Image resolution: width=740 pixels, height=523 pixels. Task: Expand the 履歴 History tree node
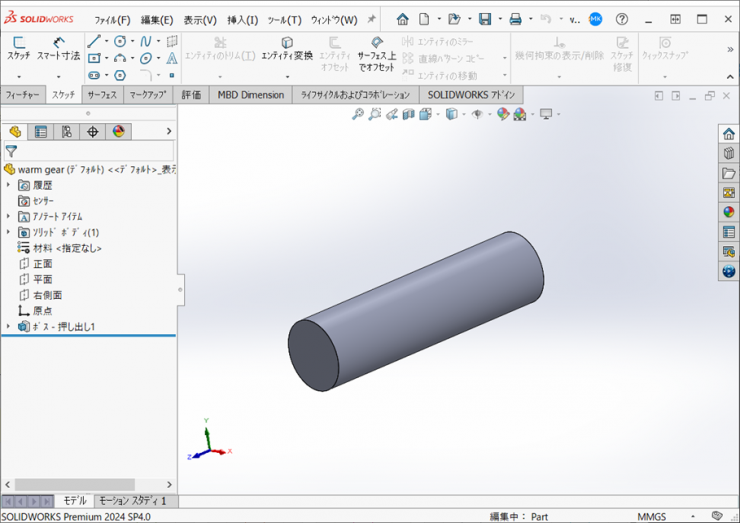coord(9,185)
